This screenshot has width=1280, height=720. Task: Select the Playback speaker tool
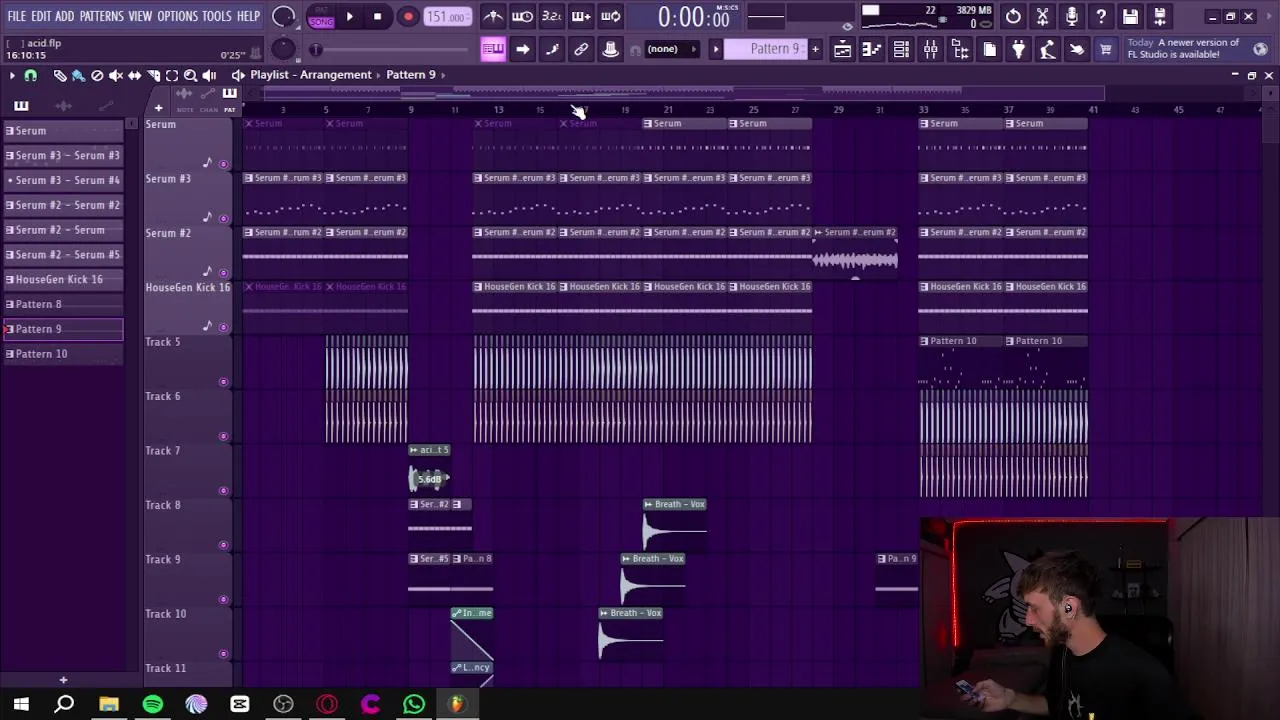pos(209,75)
